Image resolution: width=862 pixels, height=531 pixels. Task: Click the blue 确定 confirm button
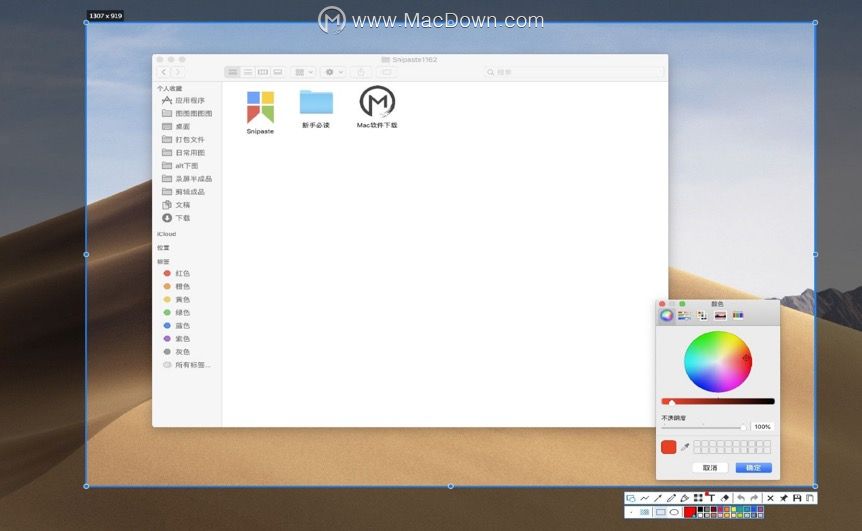(754, 468)
